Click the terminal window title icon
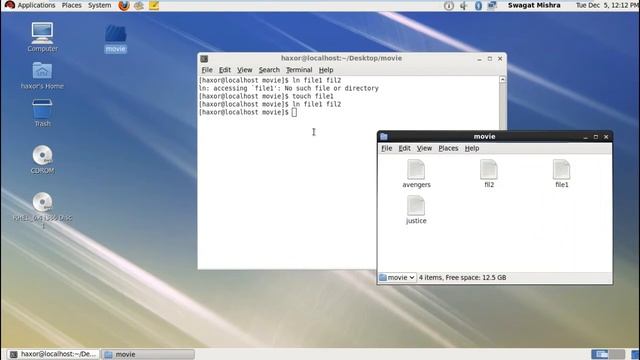This screenshot has height=360, width=640. click(x=204, y=59)
